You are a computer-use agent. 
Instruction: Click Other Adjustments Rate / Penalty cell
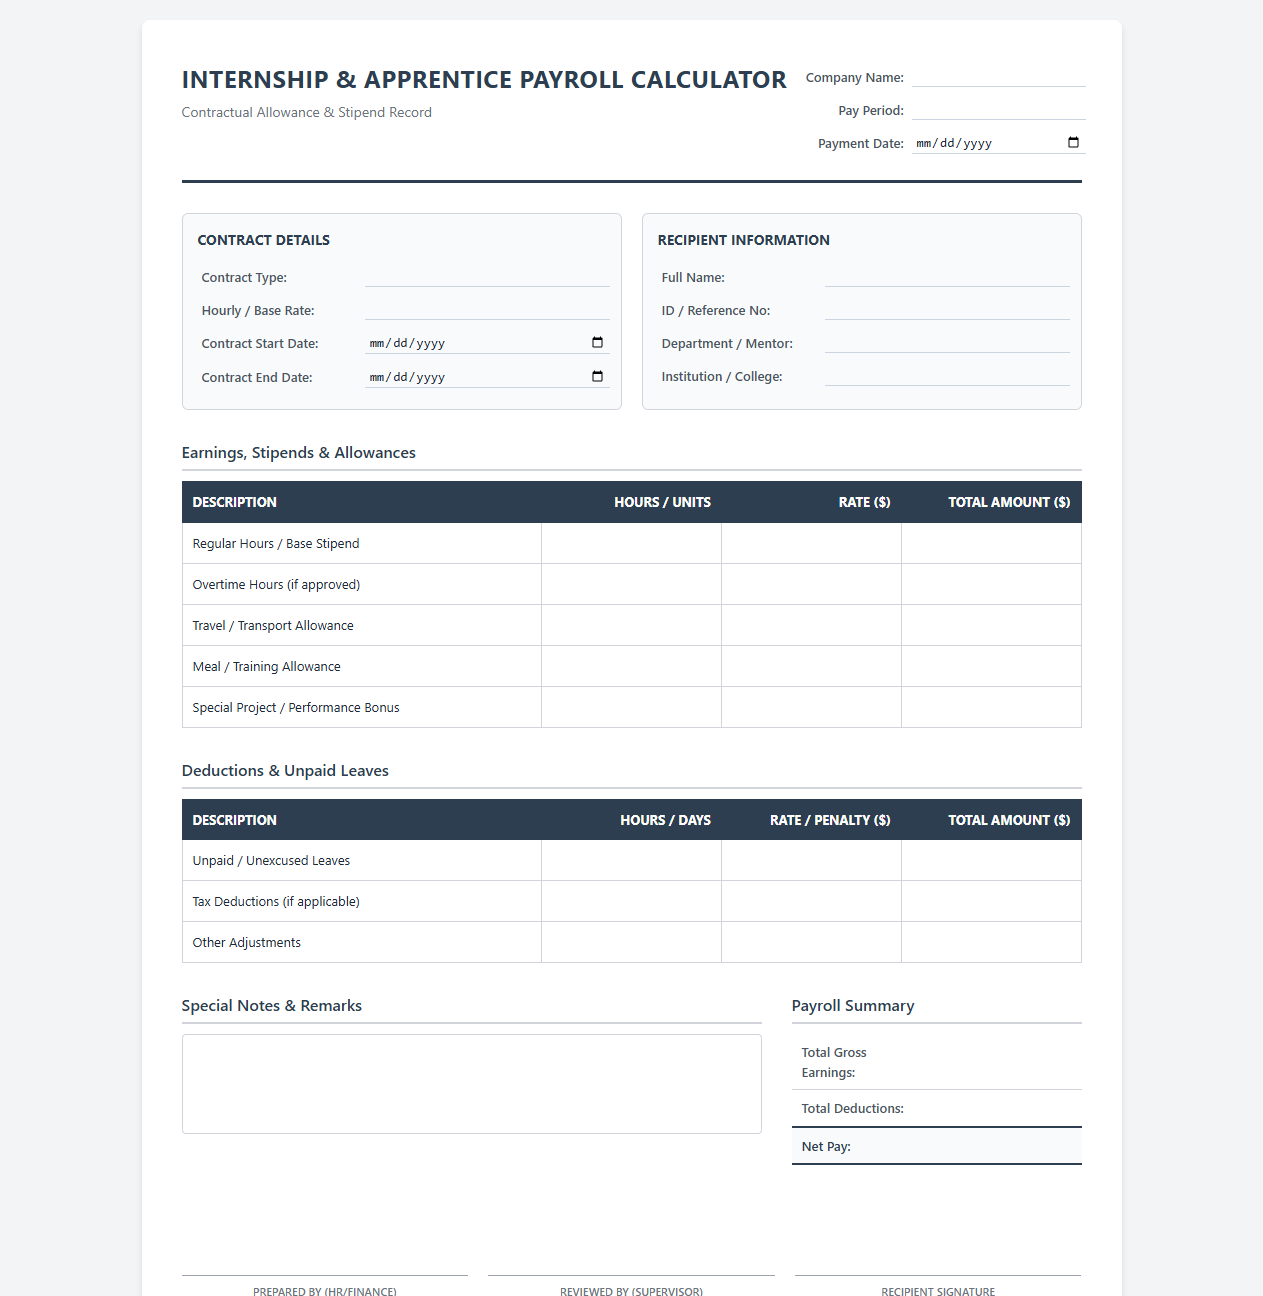click(x=811, y=942)
